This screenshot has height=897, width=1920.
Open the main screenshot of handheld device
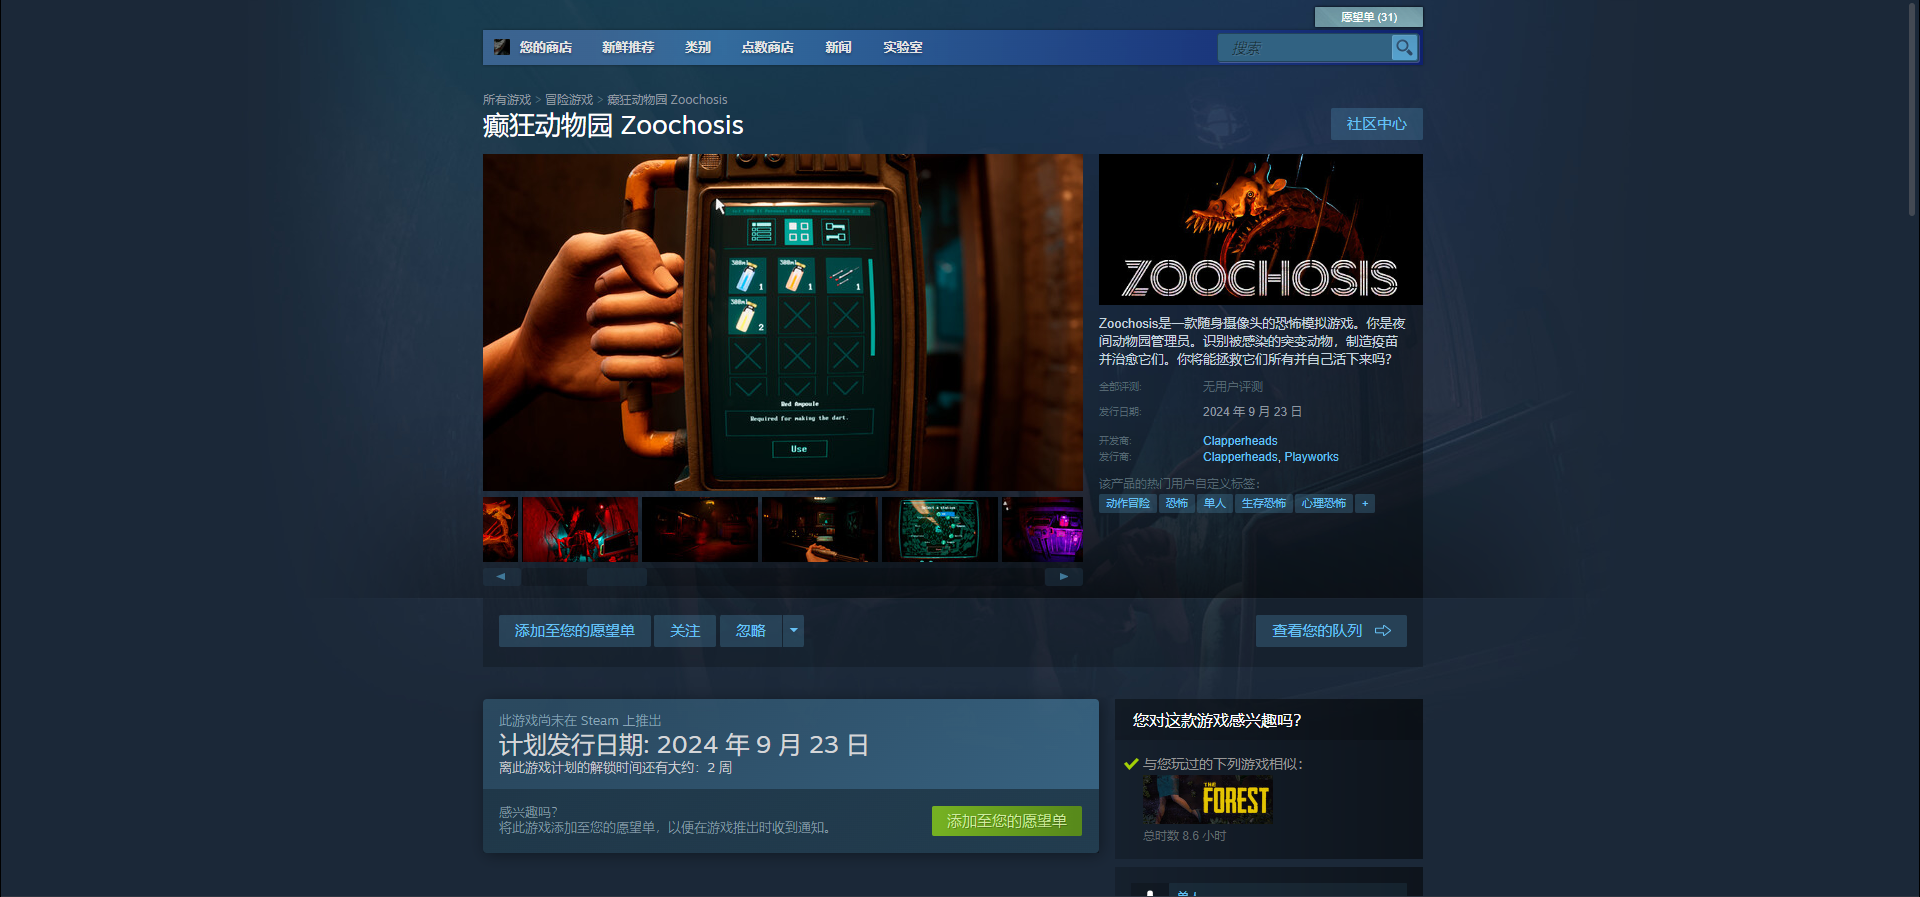coord(783,322)
